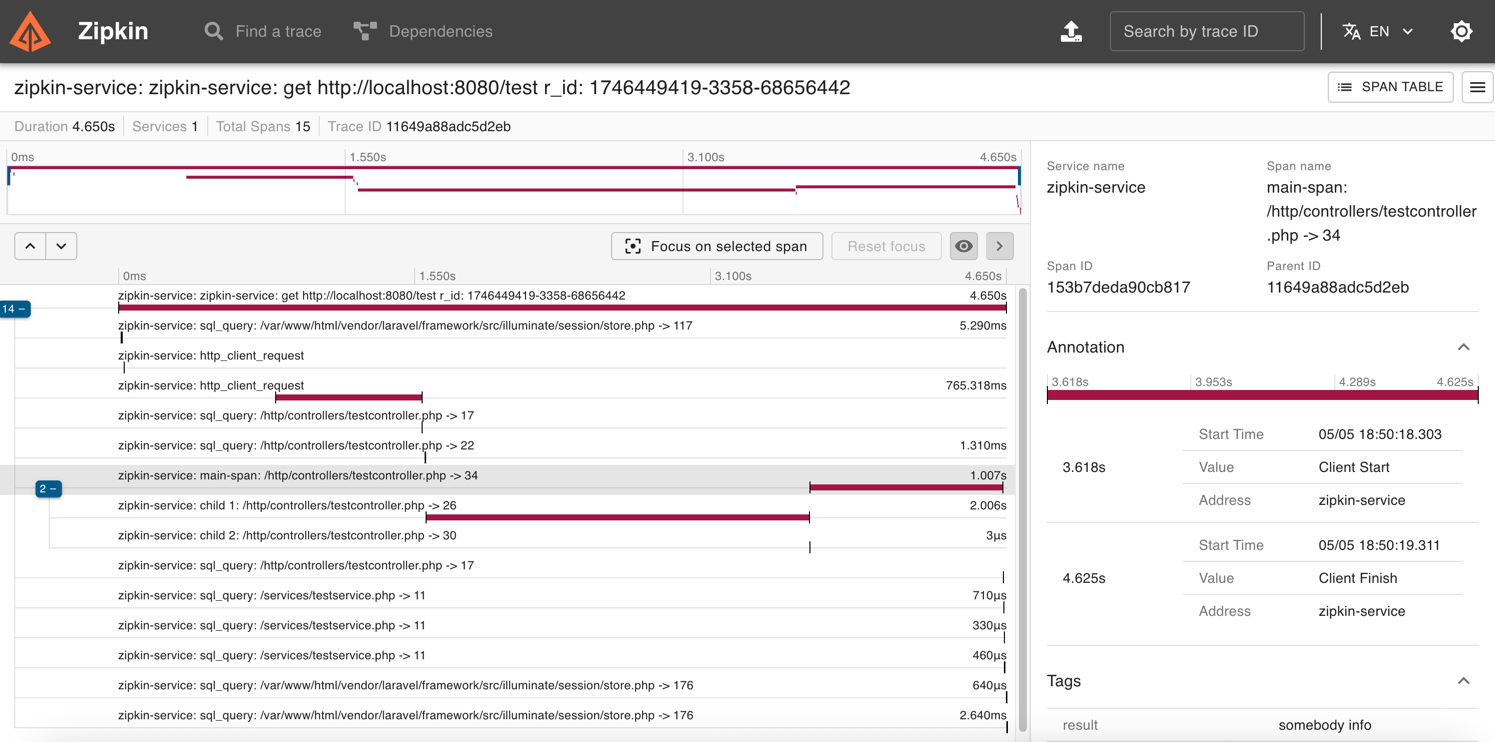Open the settings gear icon
Image resolution: width=1495 pixels, height=742 pixels.
click(1461, 32)
